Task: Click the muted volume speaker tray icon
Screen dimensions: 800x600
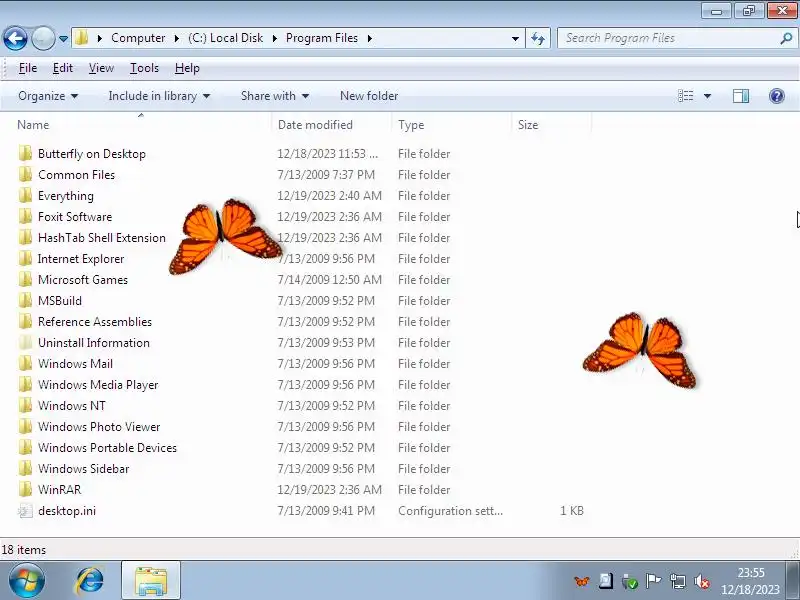Action: click(x=702, y=581)
